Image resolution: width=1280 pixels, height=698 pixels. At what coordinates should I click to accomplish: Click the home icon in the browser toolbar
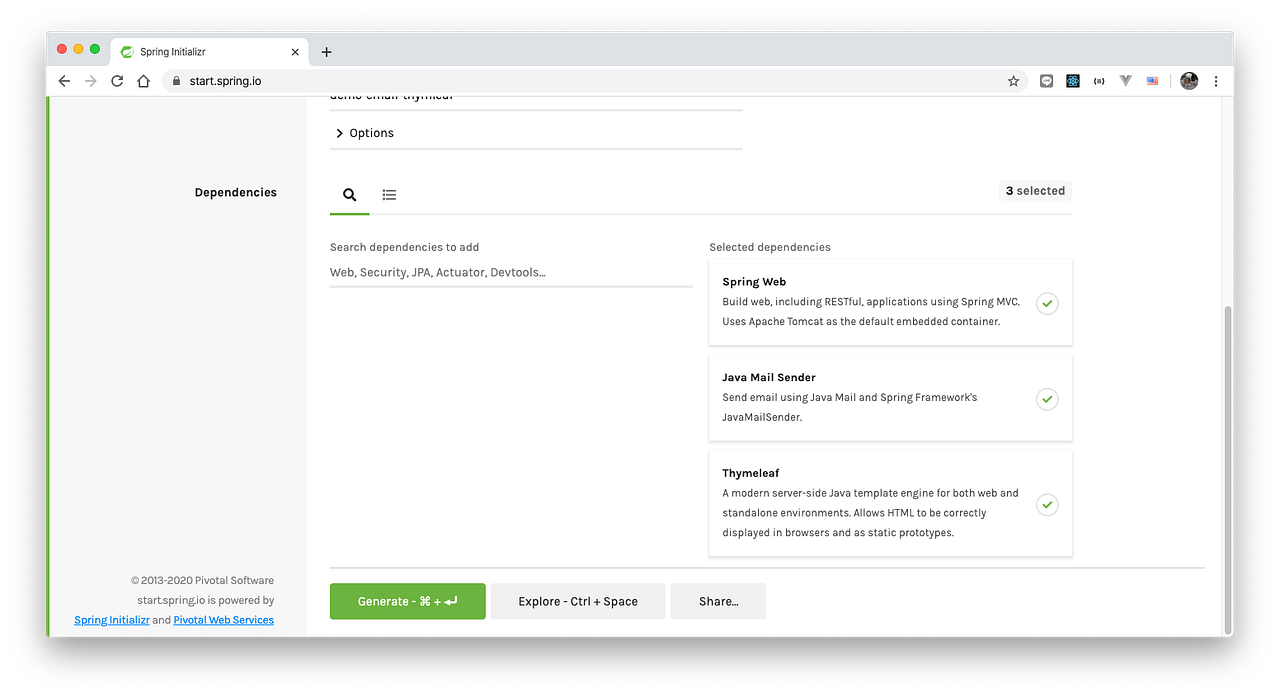142,81
